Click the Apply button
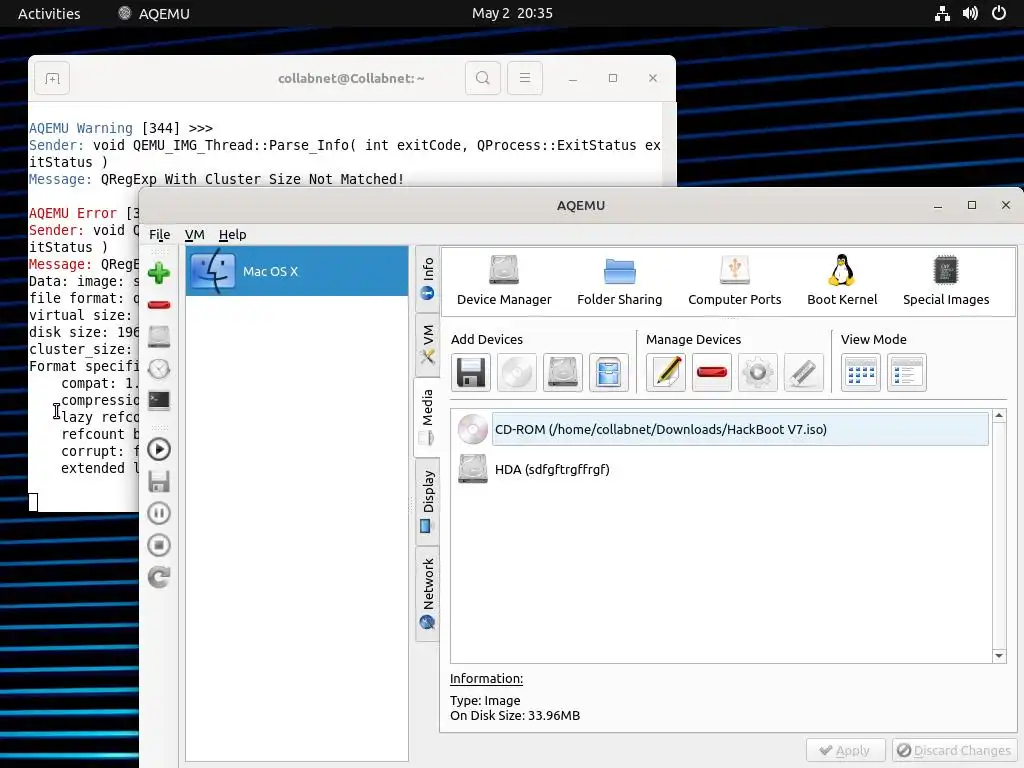1024x768 pixels. (845, 750)
